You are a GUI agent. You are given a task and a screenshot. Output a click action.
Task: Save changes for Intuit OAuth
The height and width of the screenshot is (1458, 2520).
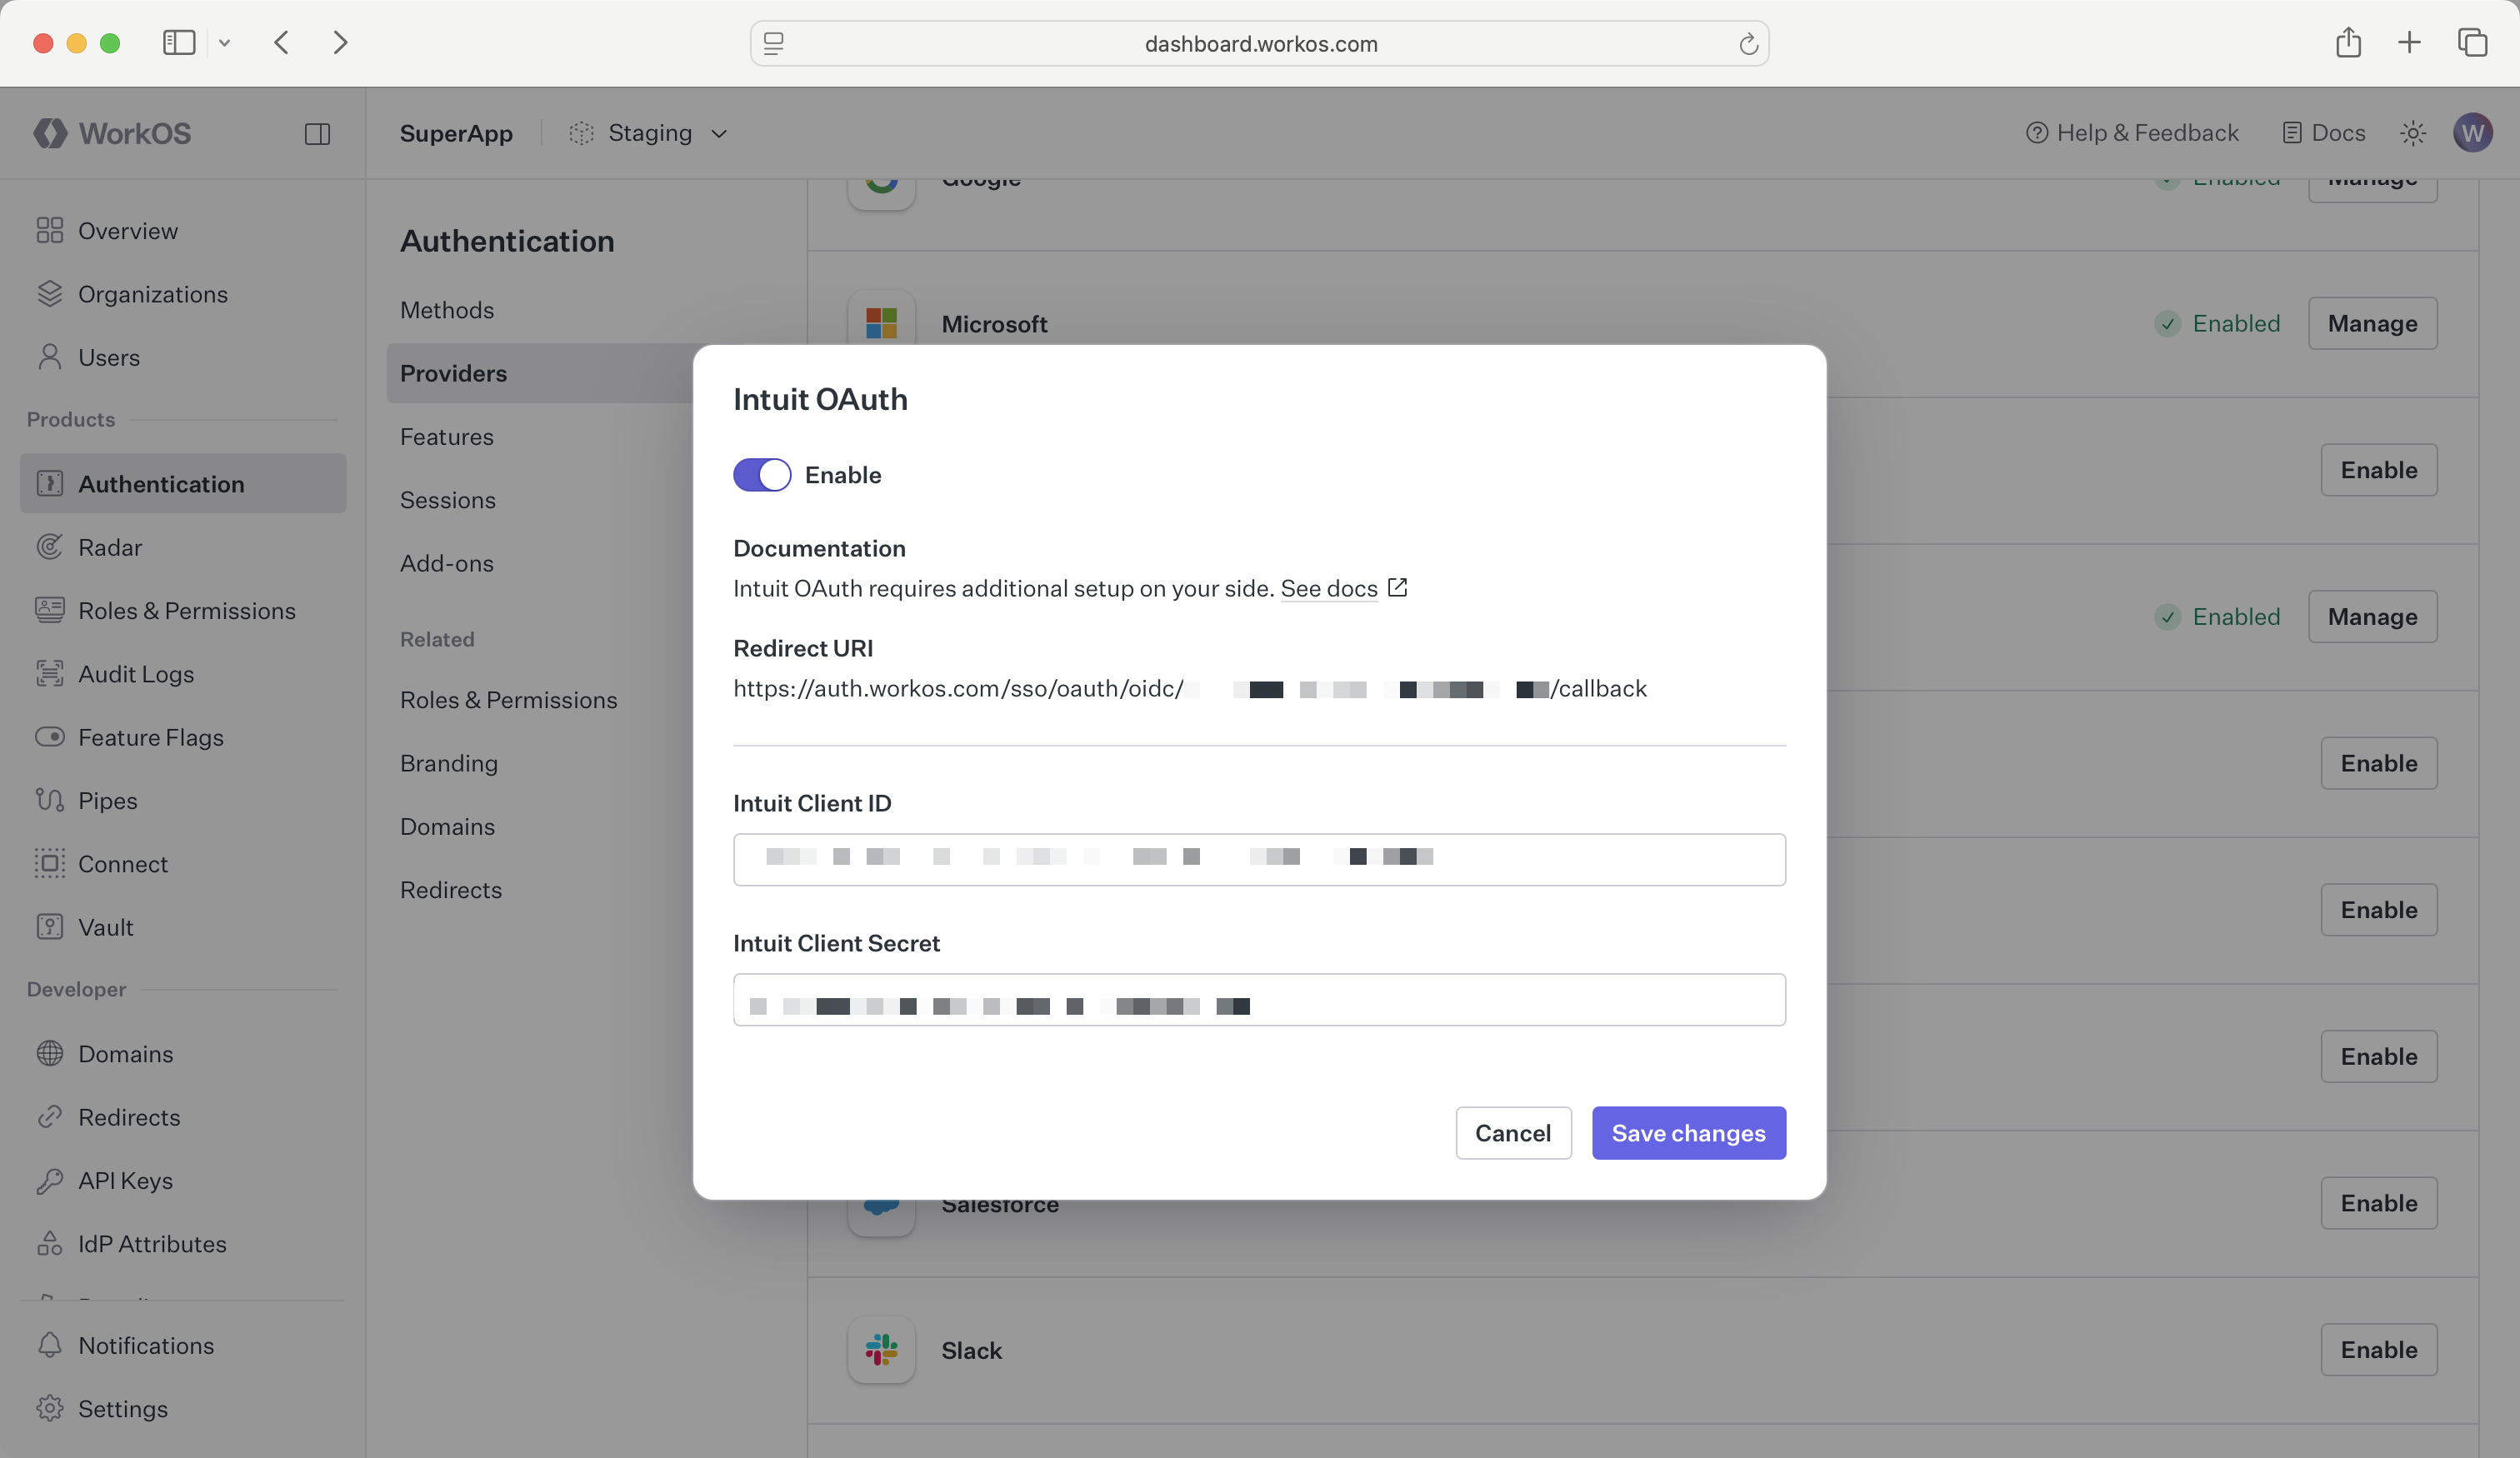click(1688, 1133)
